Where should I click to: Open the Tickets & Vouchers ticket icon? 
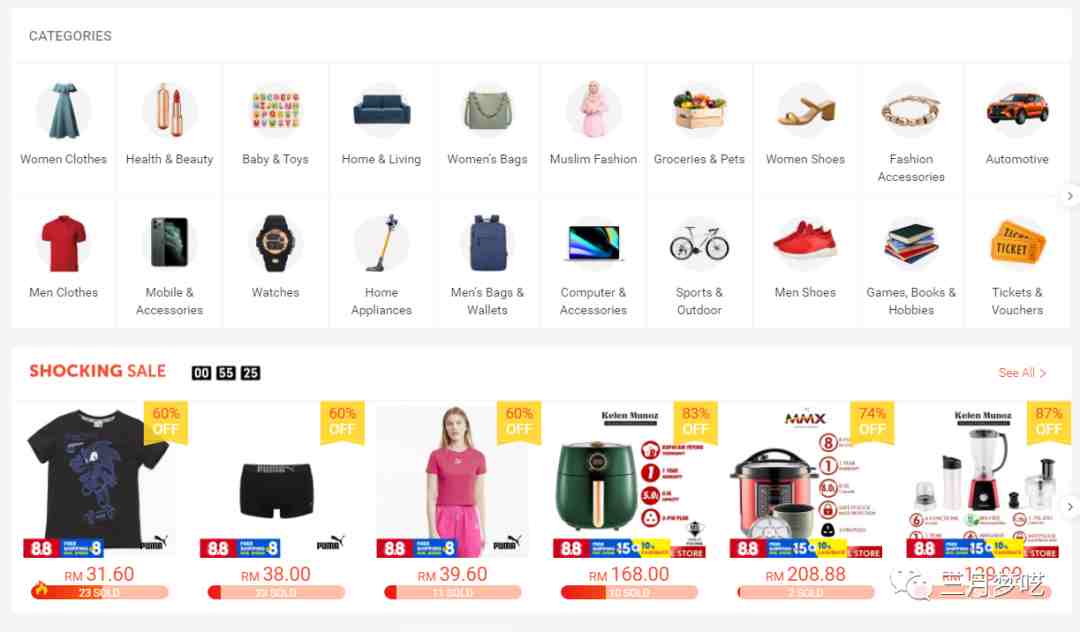click(1017, 243)
